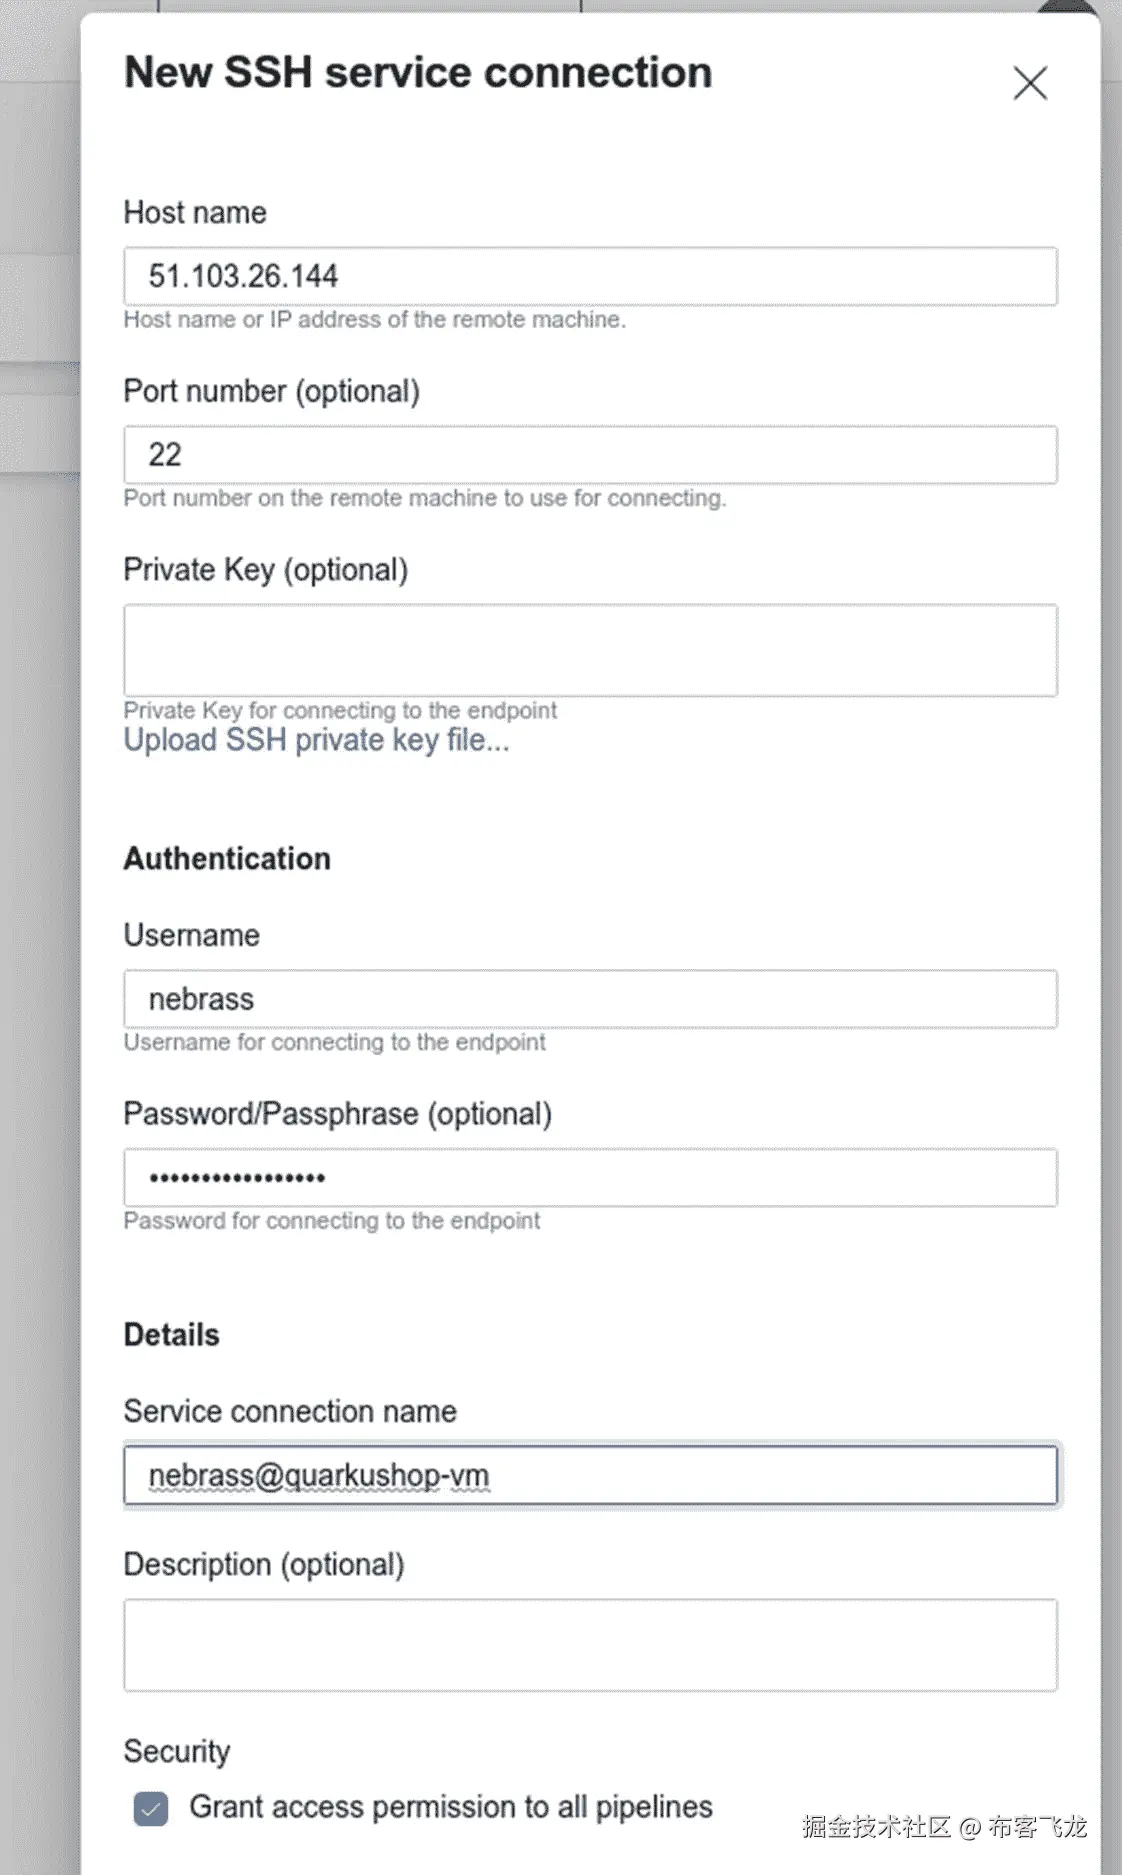Close the New SSH service connection dialog
Screen dimensions: 1122x1875
pos(1030,83)
